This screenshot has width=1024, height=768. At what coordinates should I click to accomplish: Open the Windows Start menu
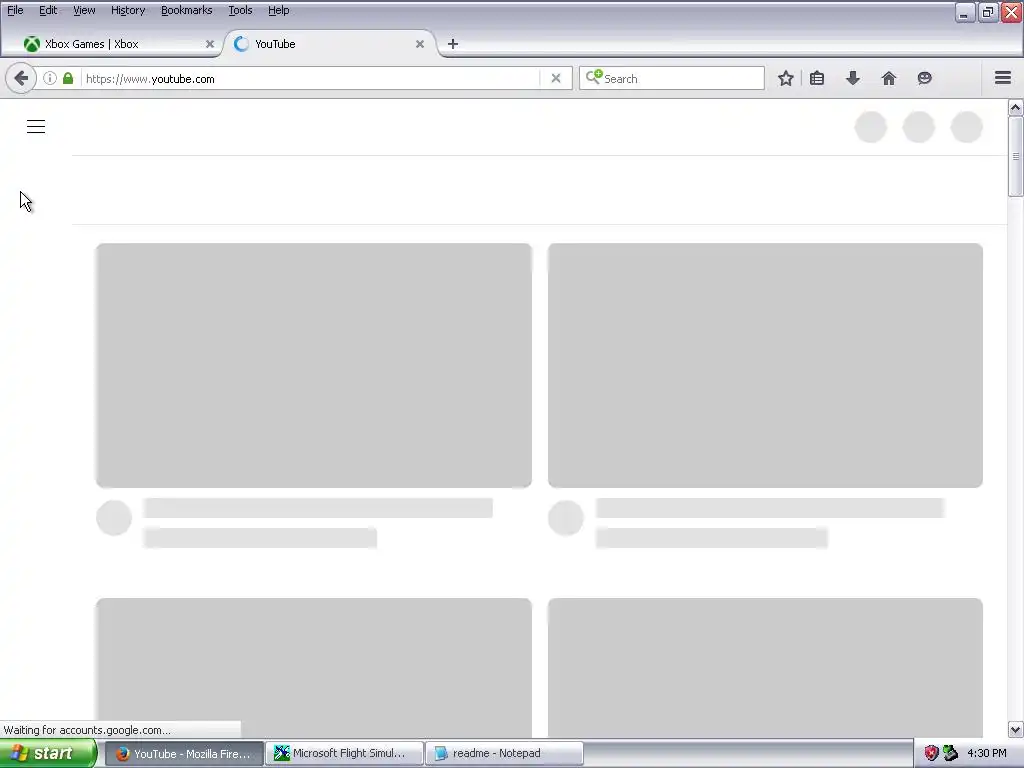click(48, 754)
